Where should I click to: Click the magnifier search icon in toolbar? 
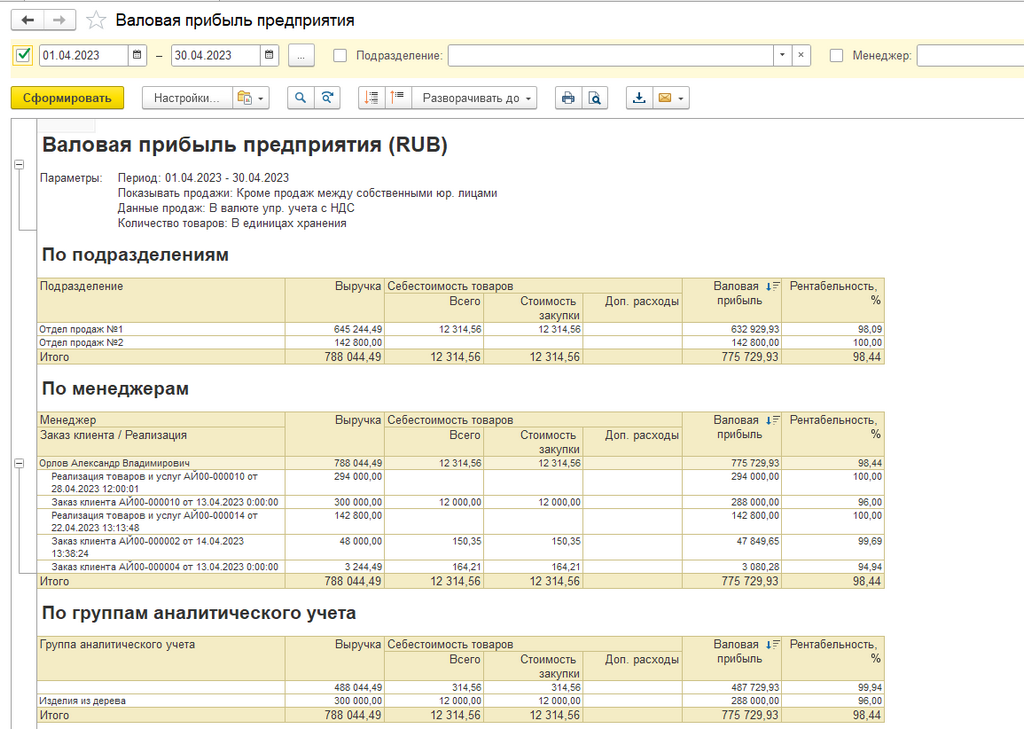299,98
